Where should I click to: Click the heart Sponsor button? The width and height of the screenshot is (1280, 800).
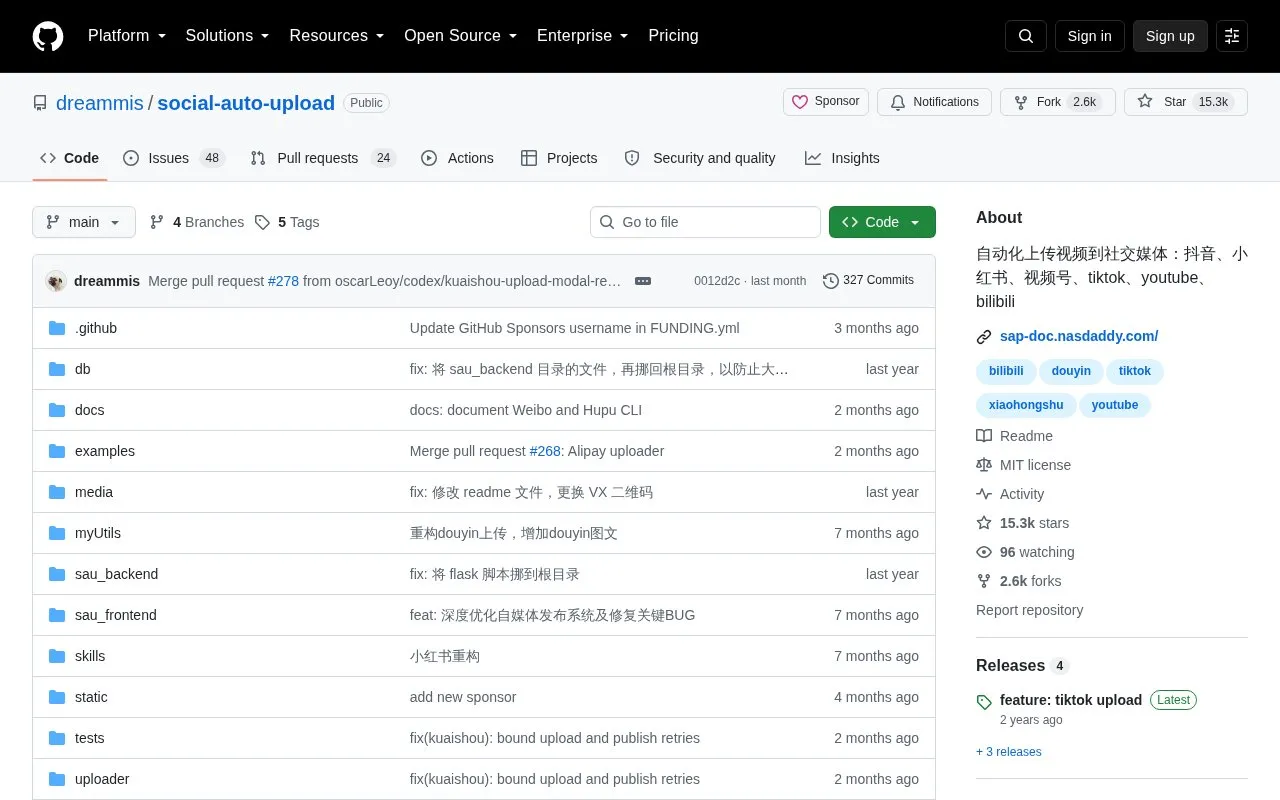click(x=826, y=102)
